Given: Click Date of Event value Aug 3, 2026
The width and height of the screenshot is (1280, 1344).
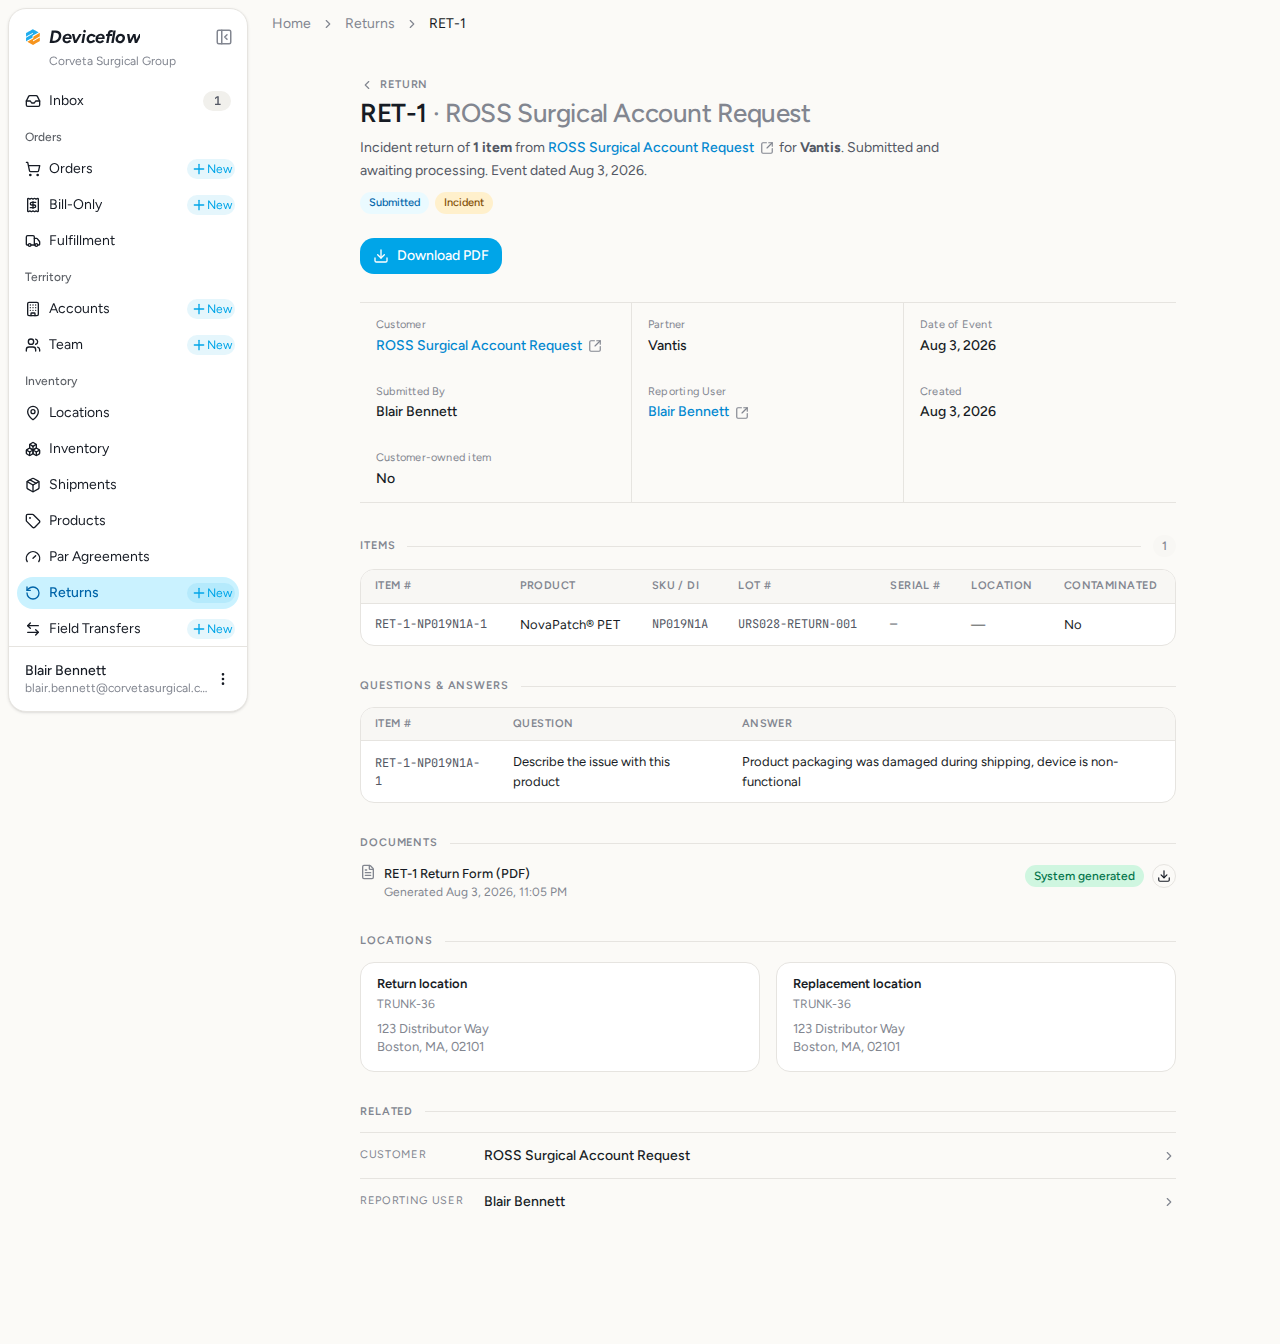Looking at the screenshot, I should (958, 345).
